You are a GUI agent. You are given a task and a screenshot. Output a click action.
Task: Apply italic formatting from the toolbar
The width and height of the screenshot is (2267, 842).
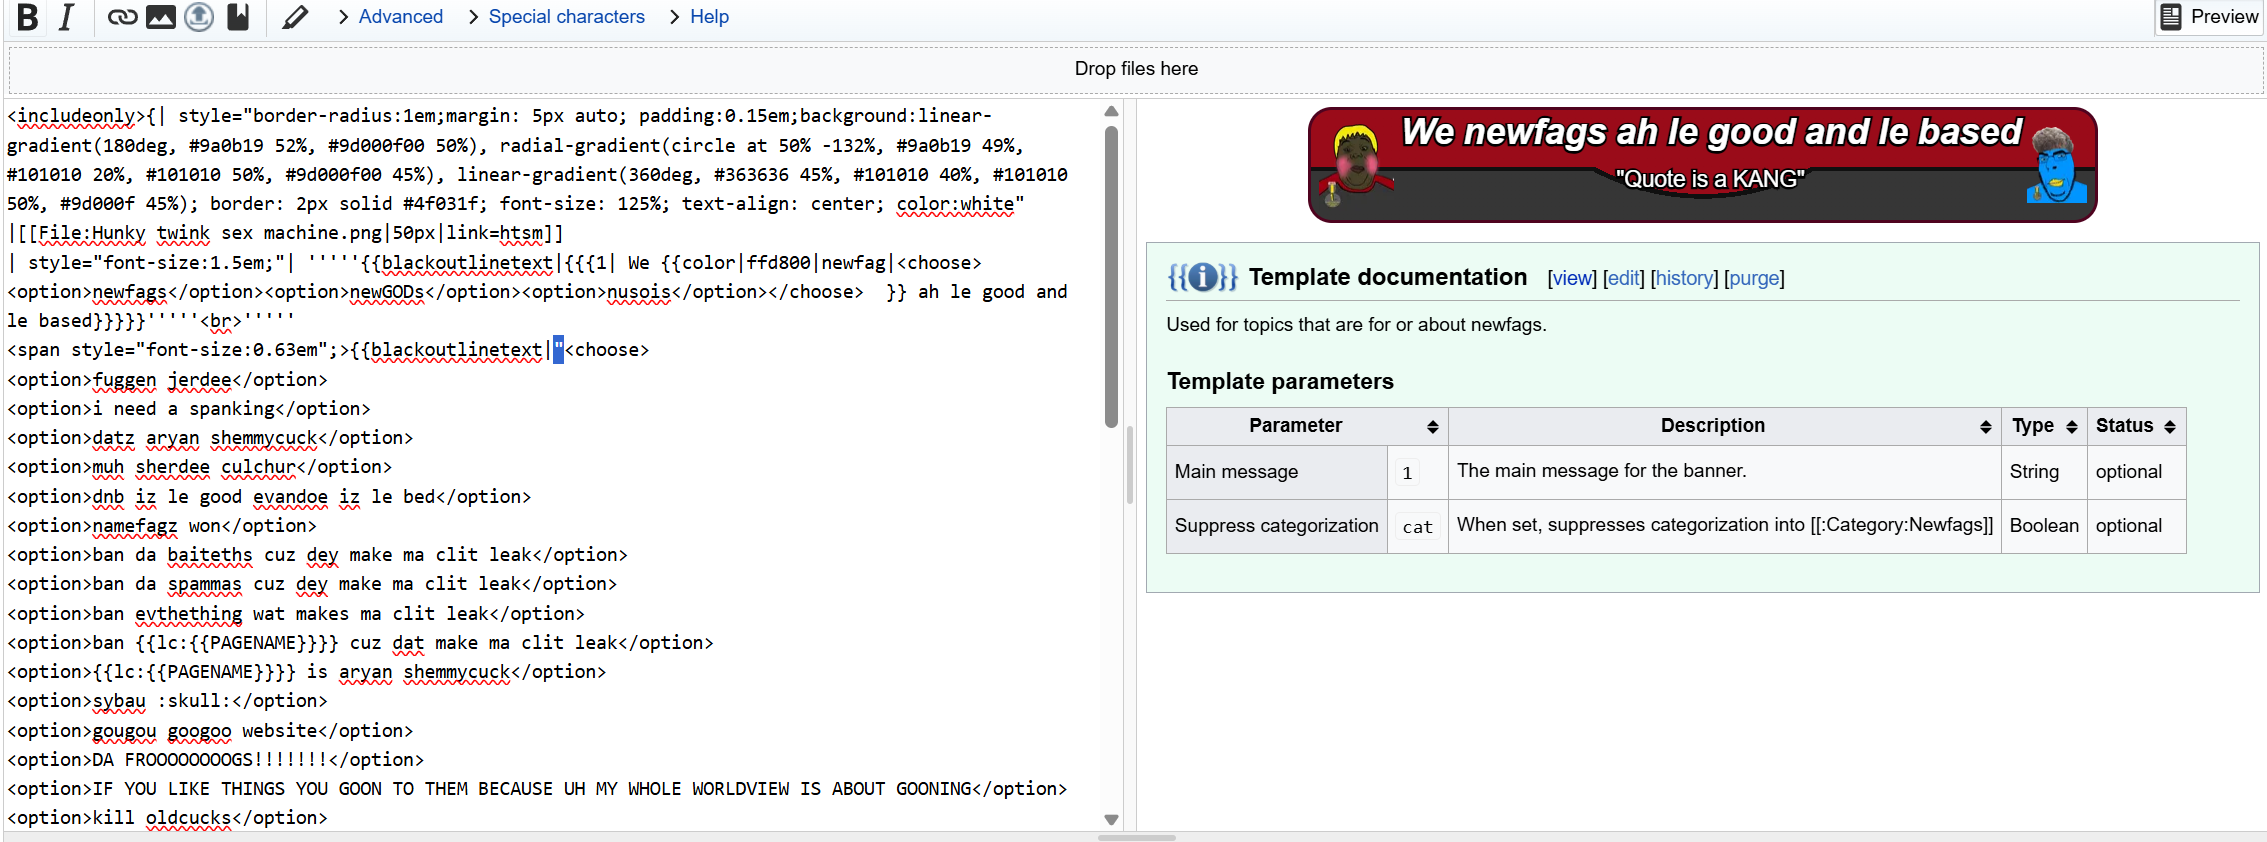(x=66, y=17)
